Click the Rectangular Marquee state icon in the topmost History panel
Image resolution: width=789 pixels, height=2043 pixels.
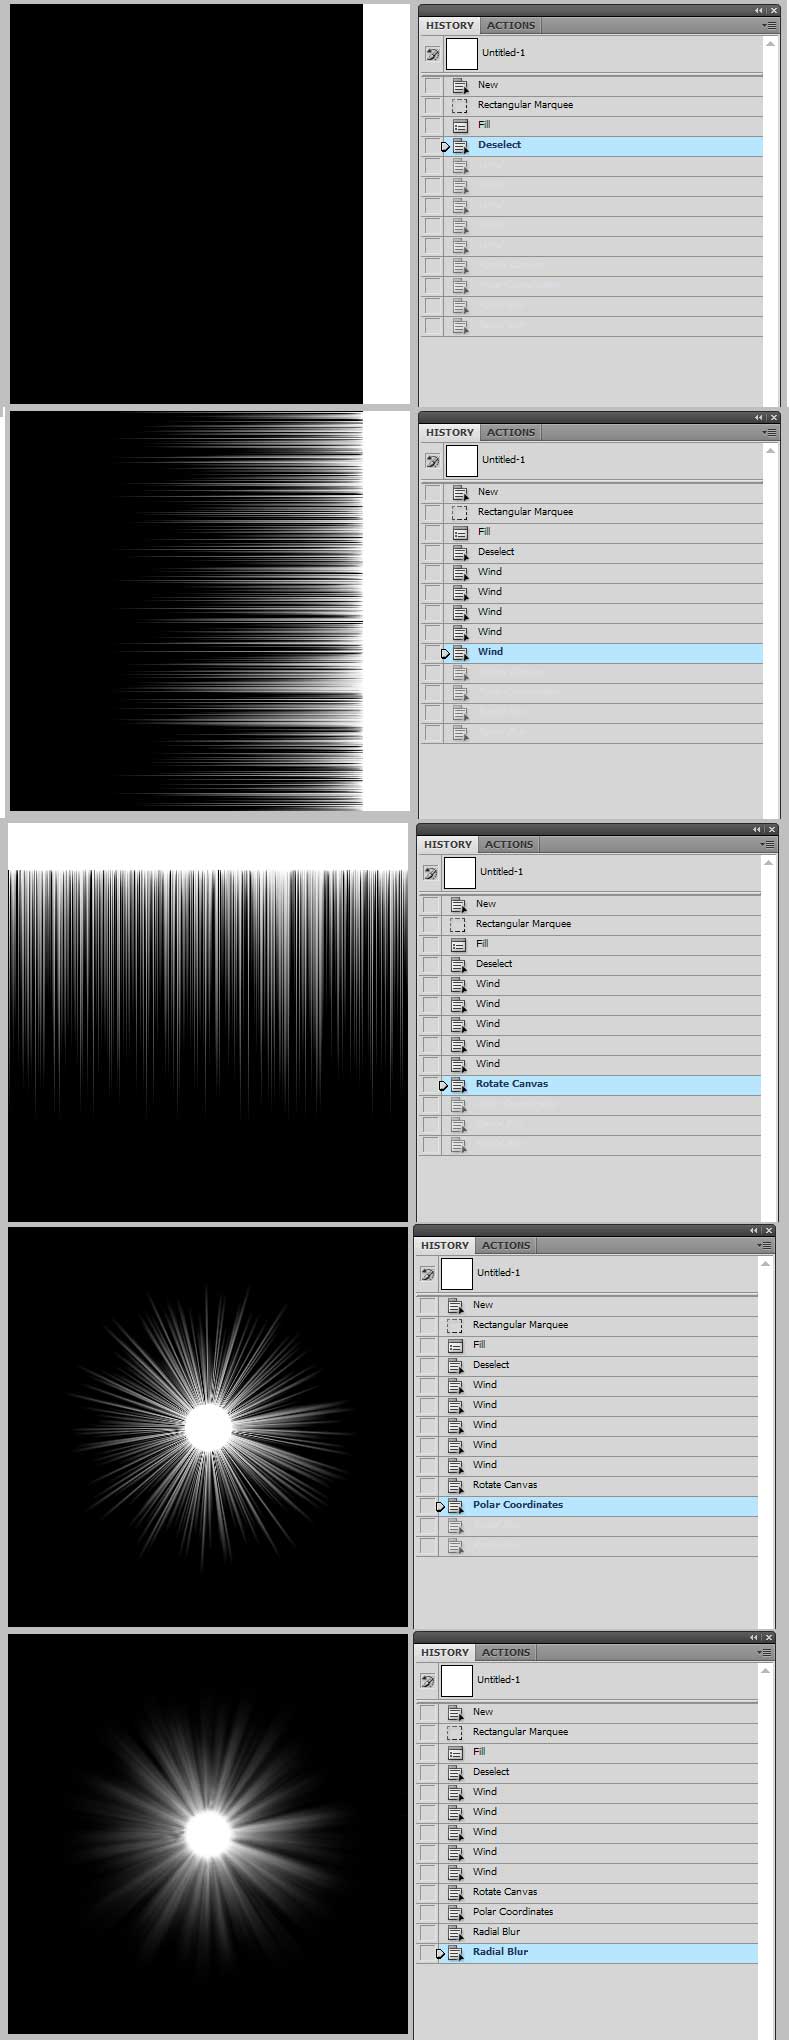[x=460, y=105]
